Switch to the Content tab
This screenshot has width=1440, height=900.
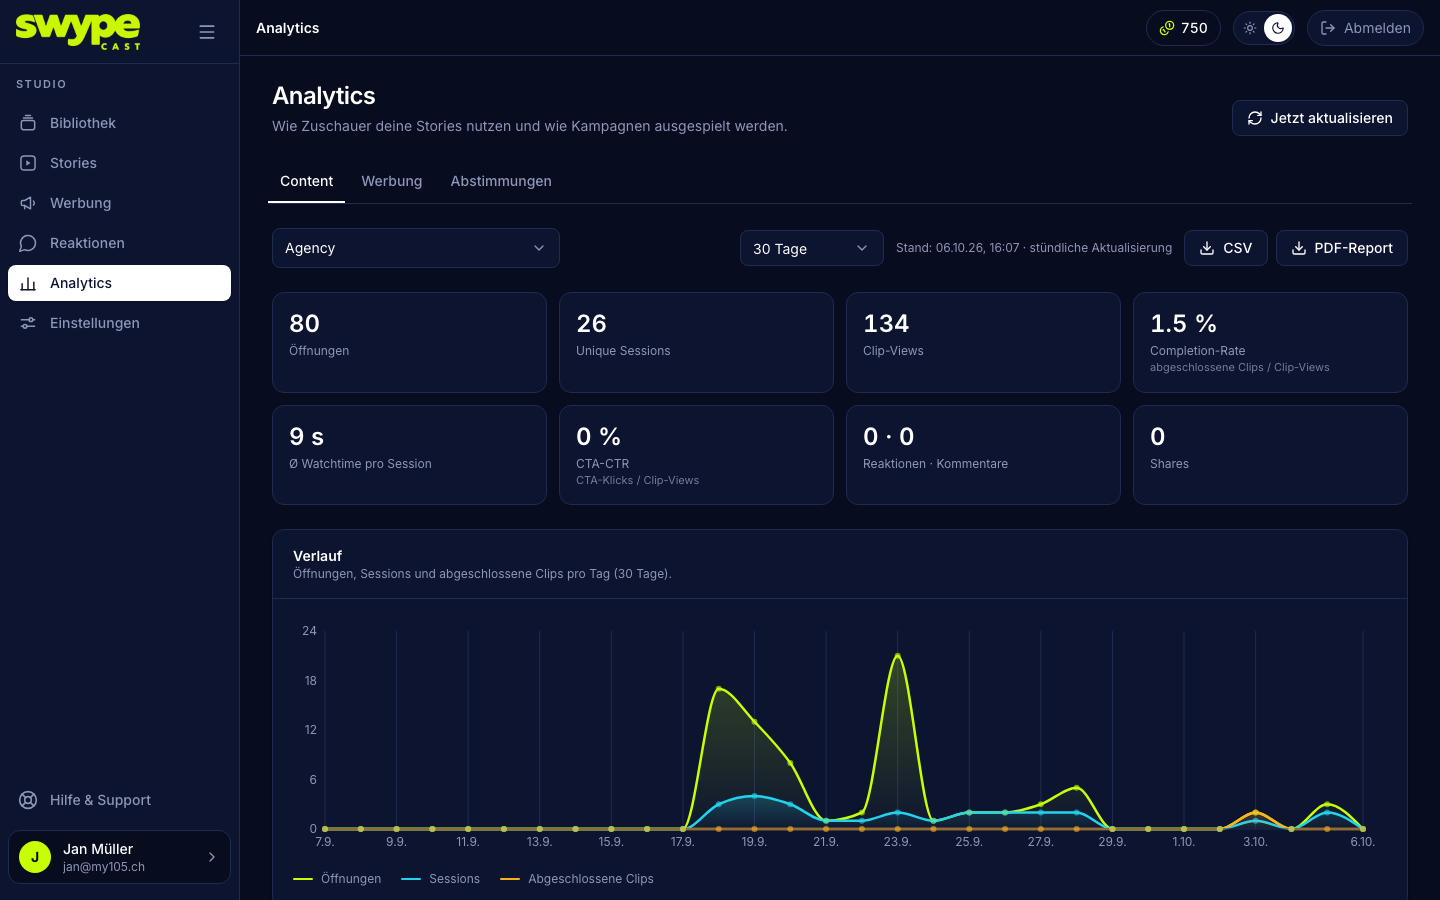pyautogui.click(x=306, y=181)
